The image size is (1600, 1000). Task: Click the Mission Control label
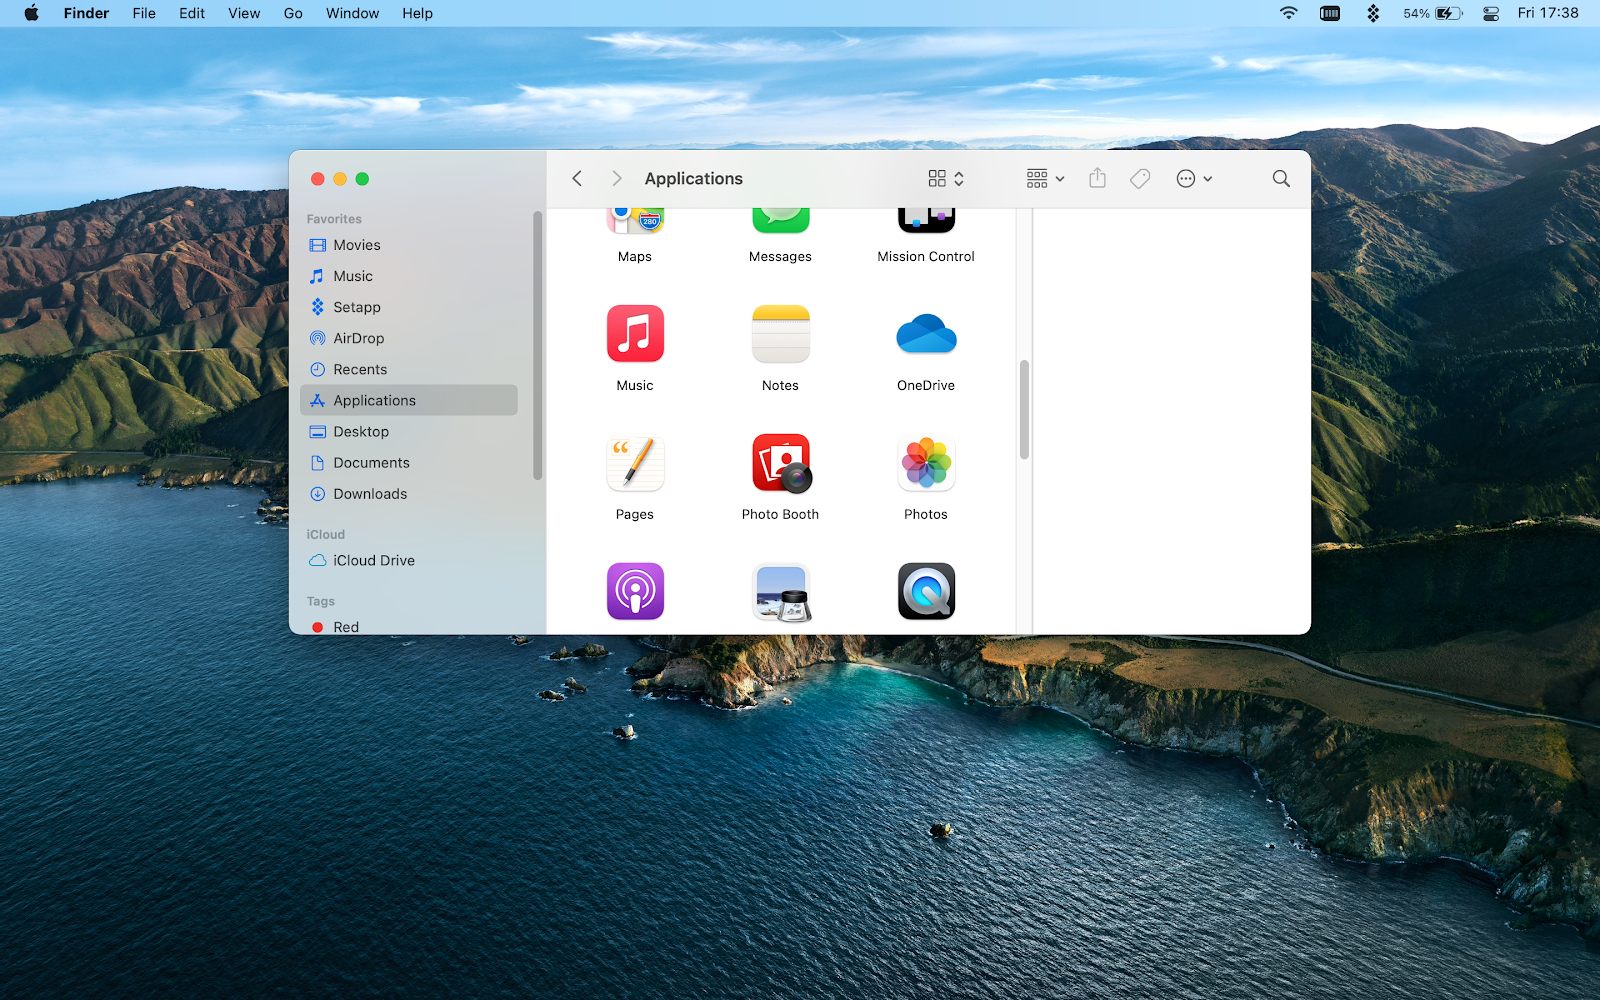pos(926,256)
